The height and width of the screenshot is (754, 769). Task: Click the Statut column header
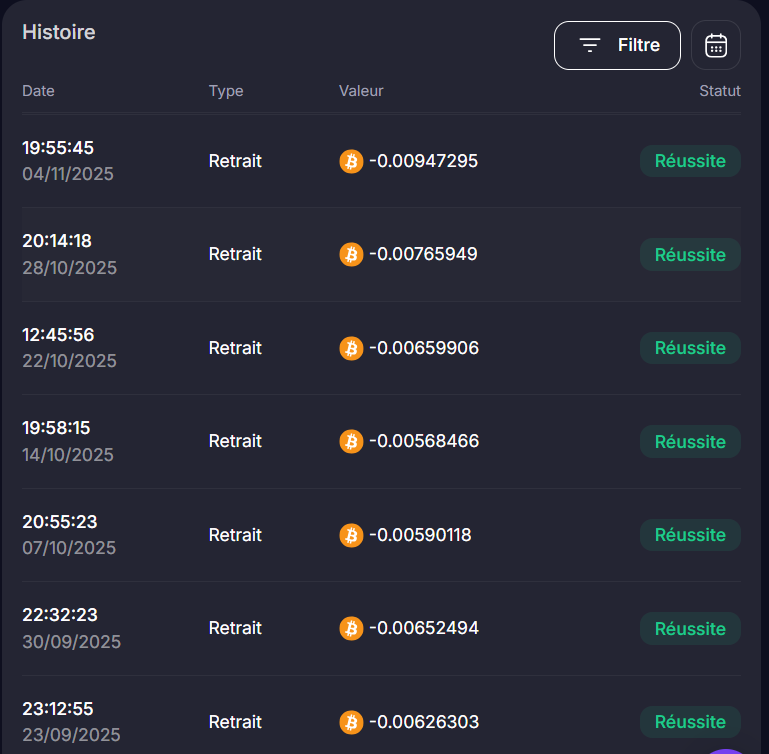(719, 91)
